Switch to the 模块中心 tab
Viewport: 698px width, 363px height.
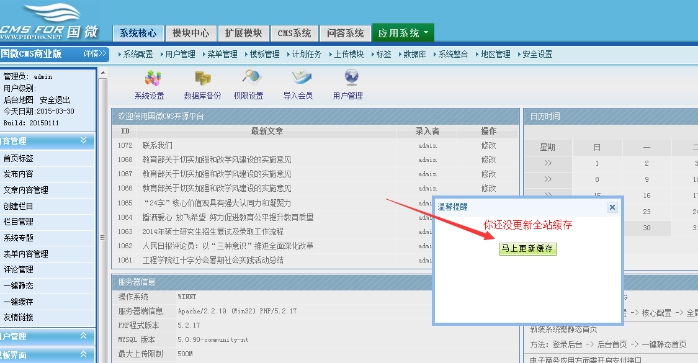[x=191, y=33]
